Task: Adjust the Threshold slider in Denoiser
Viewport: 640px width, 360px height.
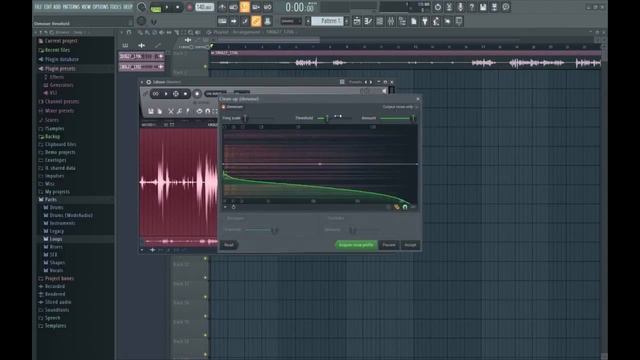Action: coord(334,118)
